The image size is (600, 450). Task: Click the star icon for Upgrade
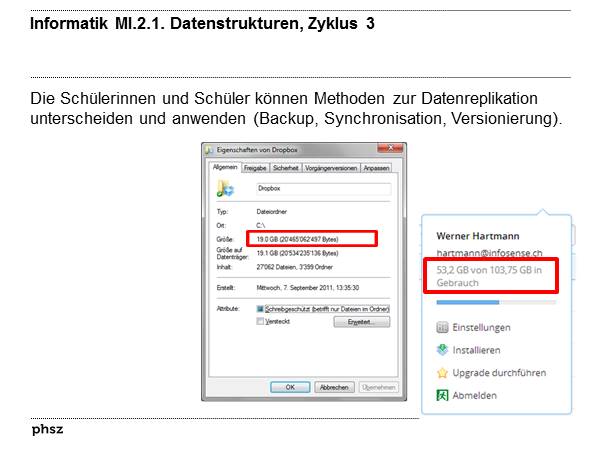pyautogui.click(x=442, y=373)
